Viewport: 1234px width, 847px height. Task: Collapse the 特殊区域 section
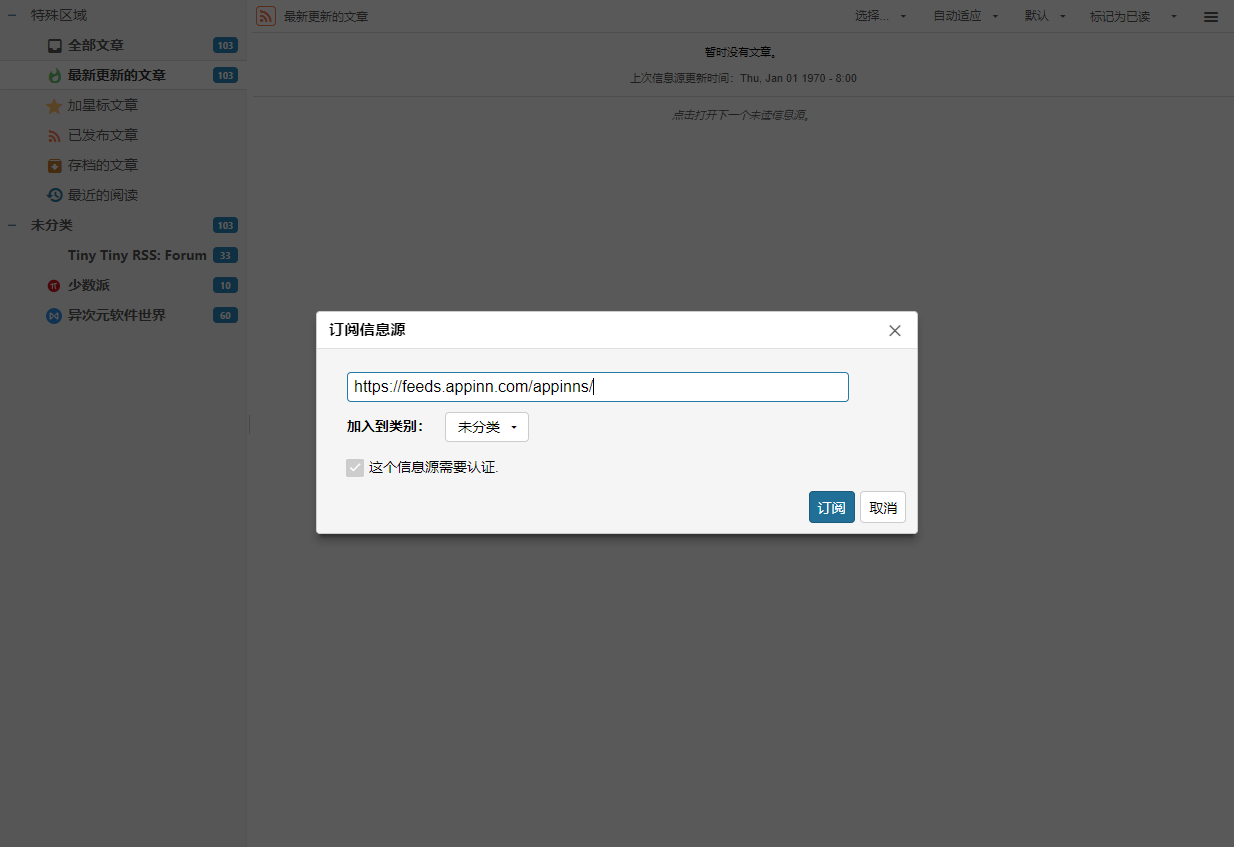[x=12, y=16]
